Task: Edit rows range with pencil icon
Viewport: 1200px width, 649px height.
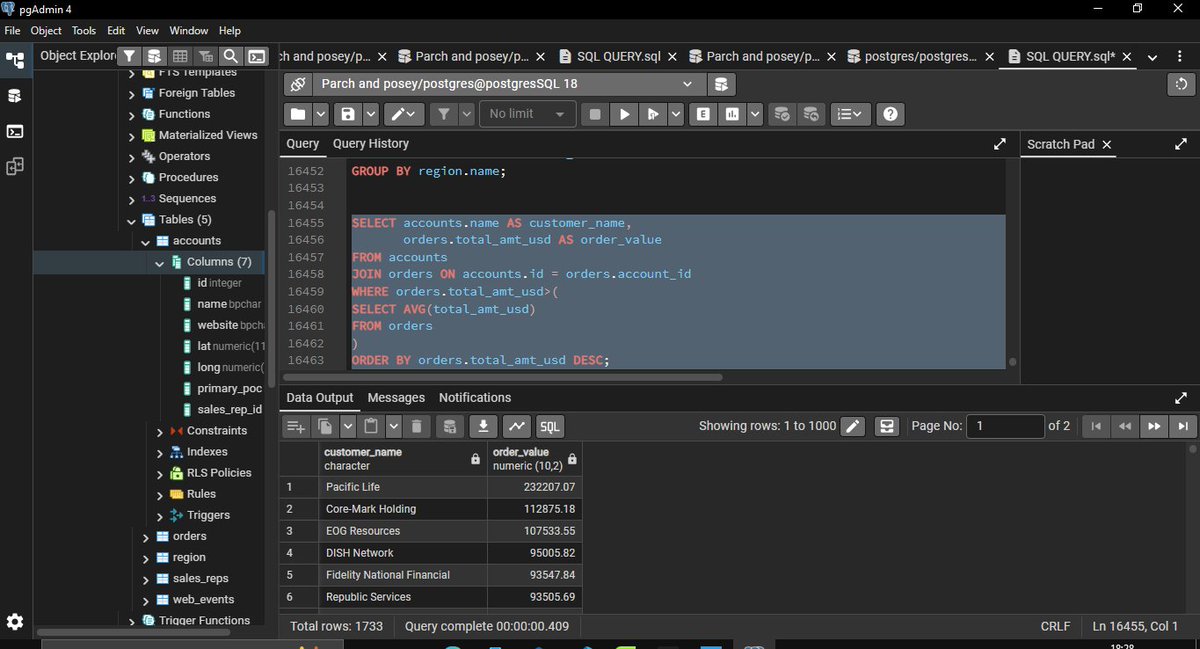Action: [x=853, y=426]
